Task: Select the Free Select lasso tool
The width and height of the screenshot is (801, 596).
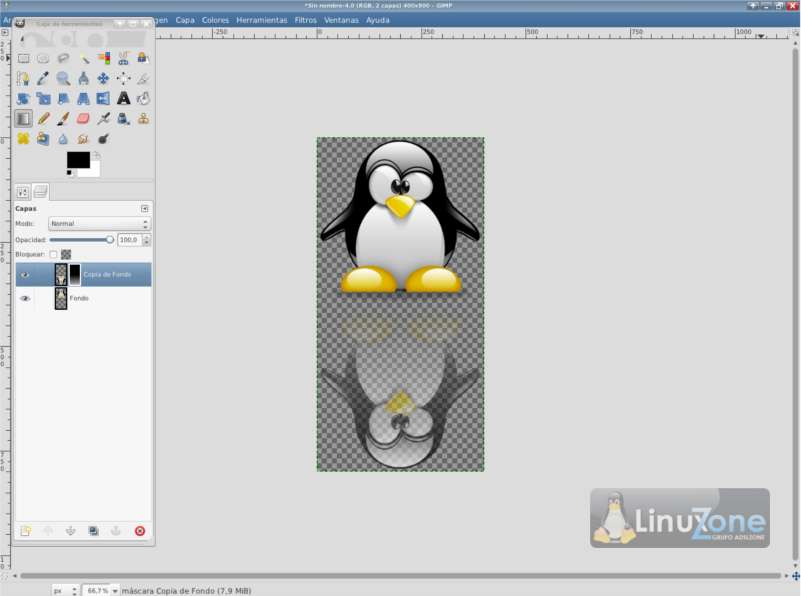Action: (x=63, y=58)
